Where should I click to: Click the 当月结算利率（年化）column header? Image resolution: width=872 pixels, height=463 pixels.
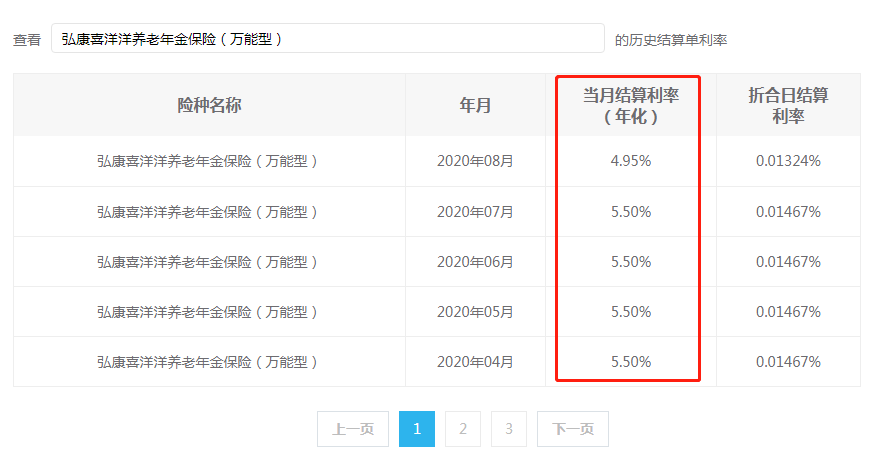(631, 106)
